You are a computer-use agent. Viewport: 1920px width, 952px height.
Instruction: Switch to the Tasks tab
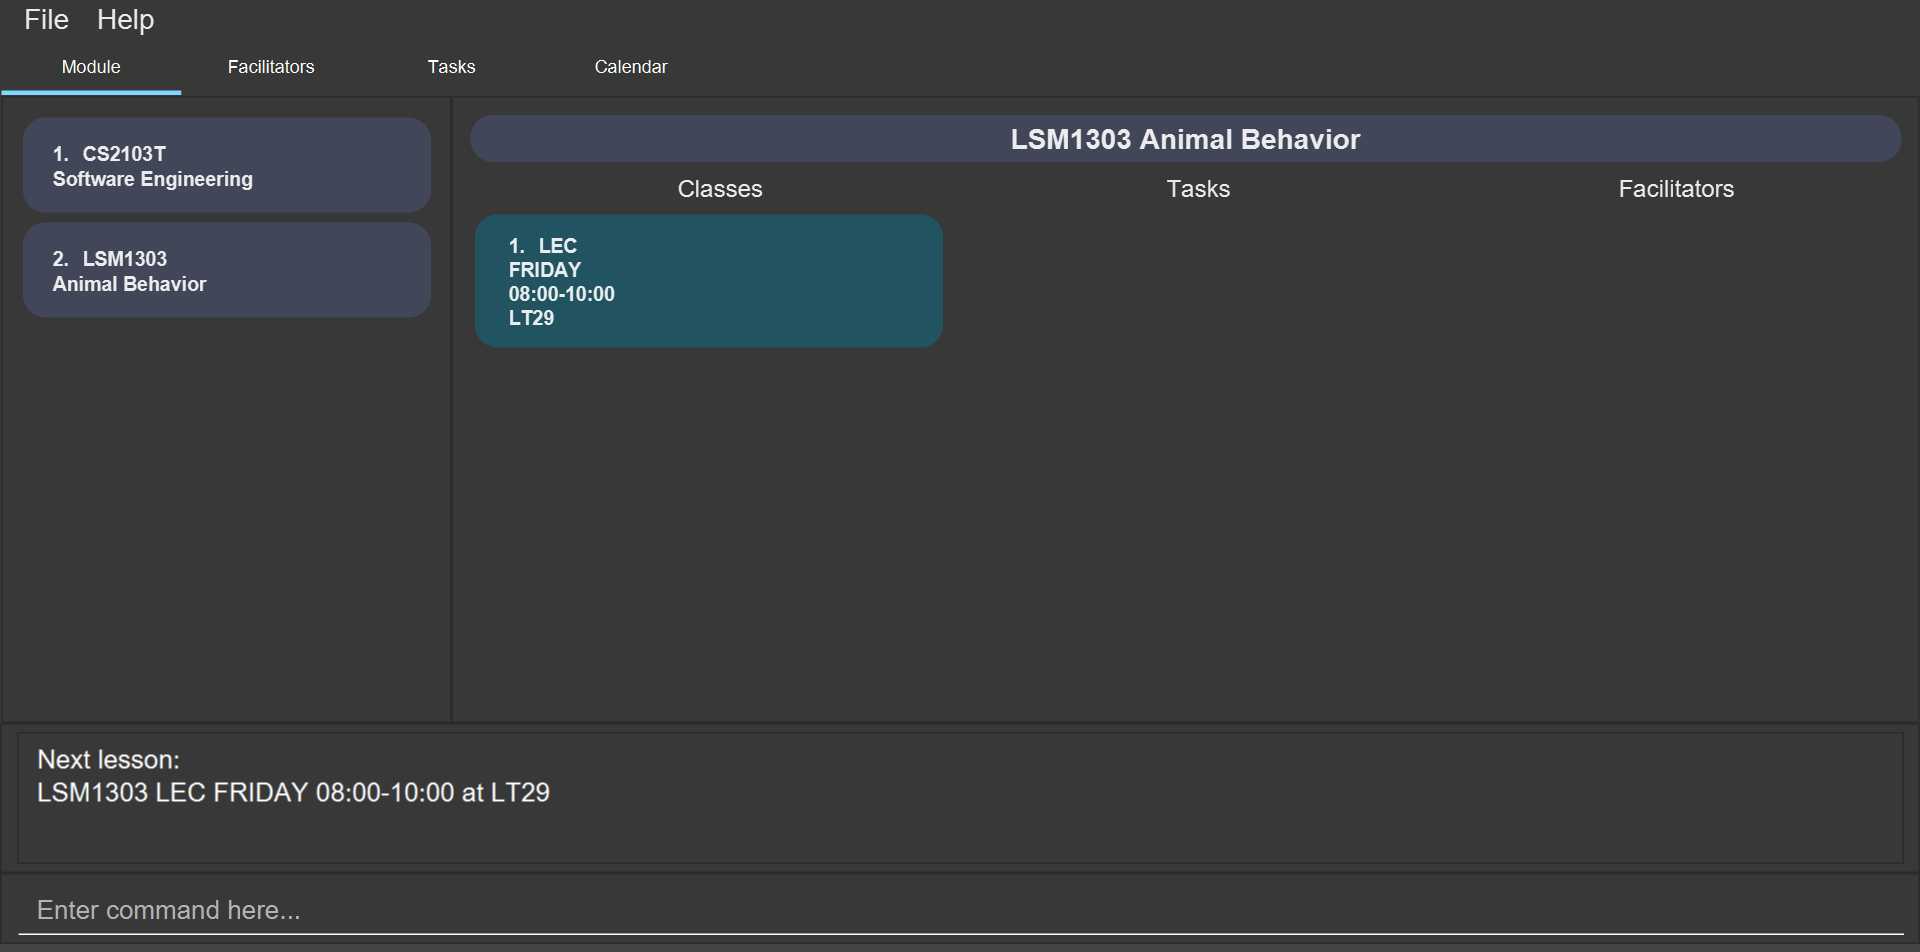coord(451,67)
